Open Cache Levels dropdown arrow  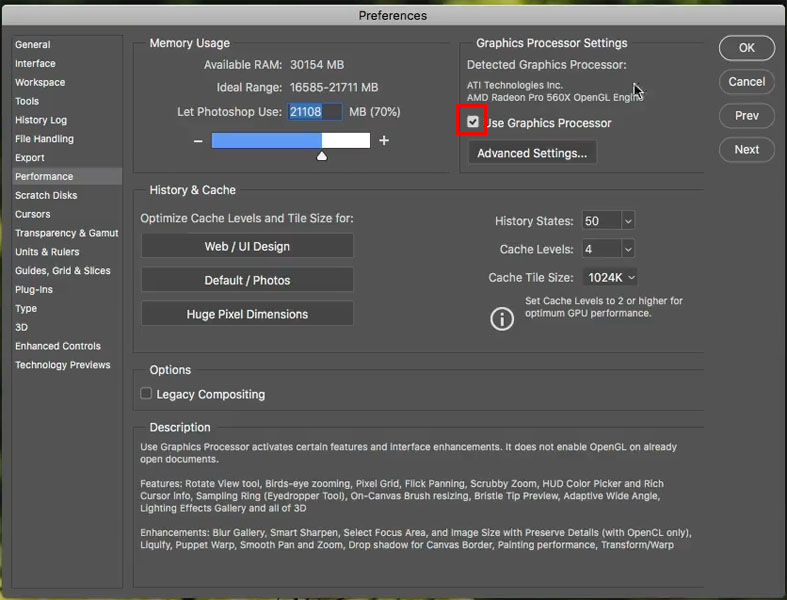point(628,249)
